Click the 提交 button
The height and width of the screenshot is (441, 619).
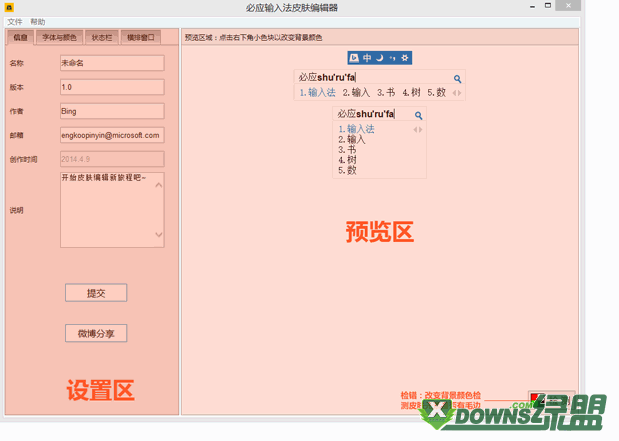point(96,293)
